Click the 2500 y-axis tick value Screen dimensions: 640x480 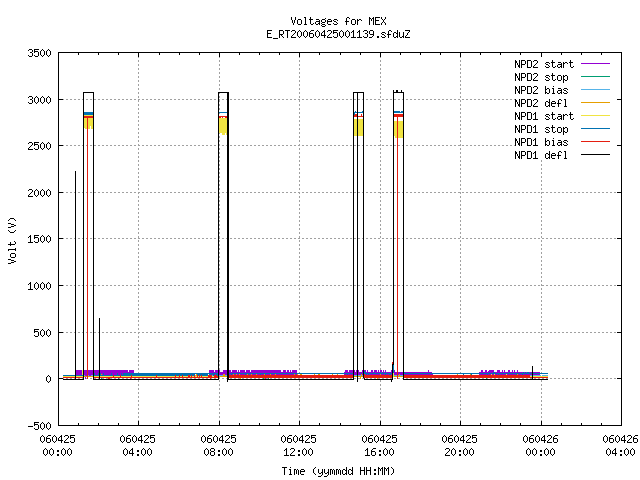tap(39, 146)
